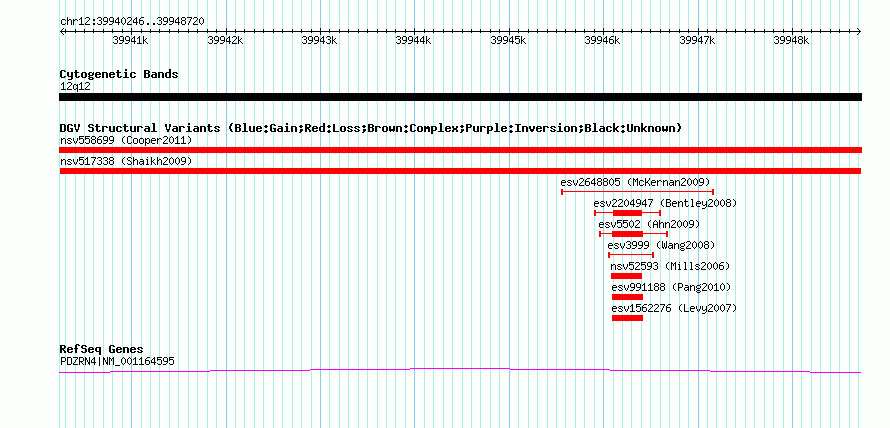The width and height of the screenshot is (890, 428).
Task: Click the 39946k ruler tick label
Action: click(x=603, y=41)
